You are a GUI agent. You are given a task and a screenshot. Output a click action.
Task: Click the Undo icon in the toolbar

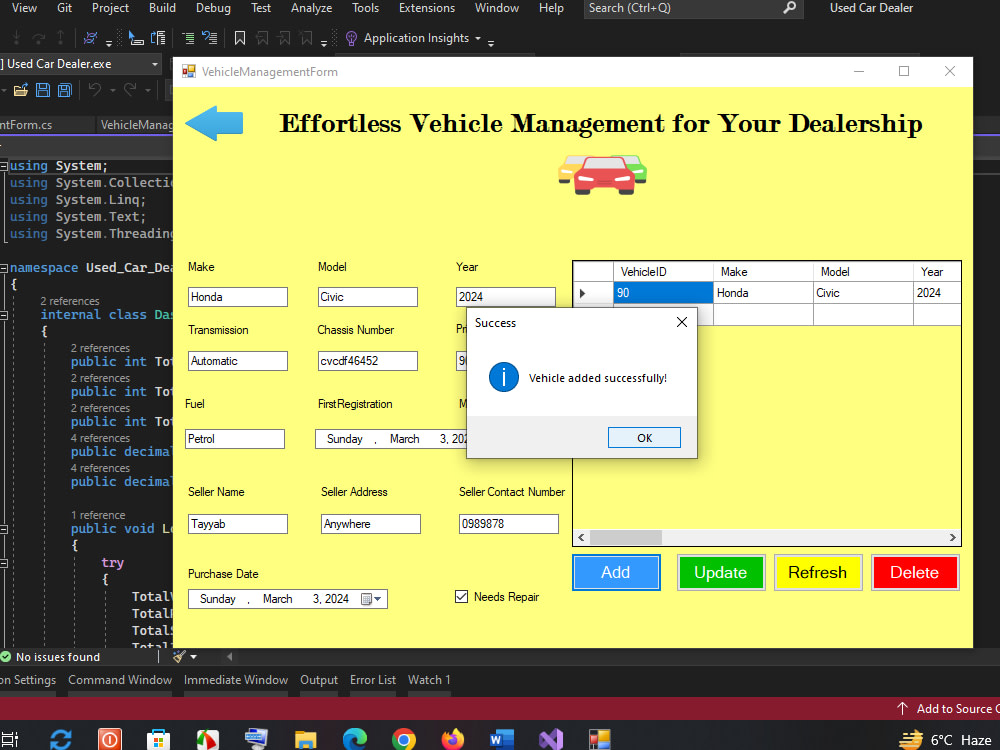click(96, 90)
